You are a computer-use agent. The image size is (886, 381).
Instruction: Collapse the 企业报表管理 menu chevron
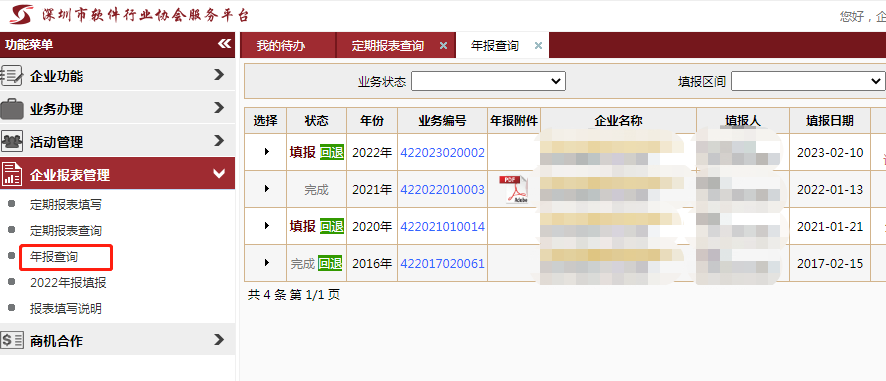point(219,174)
